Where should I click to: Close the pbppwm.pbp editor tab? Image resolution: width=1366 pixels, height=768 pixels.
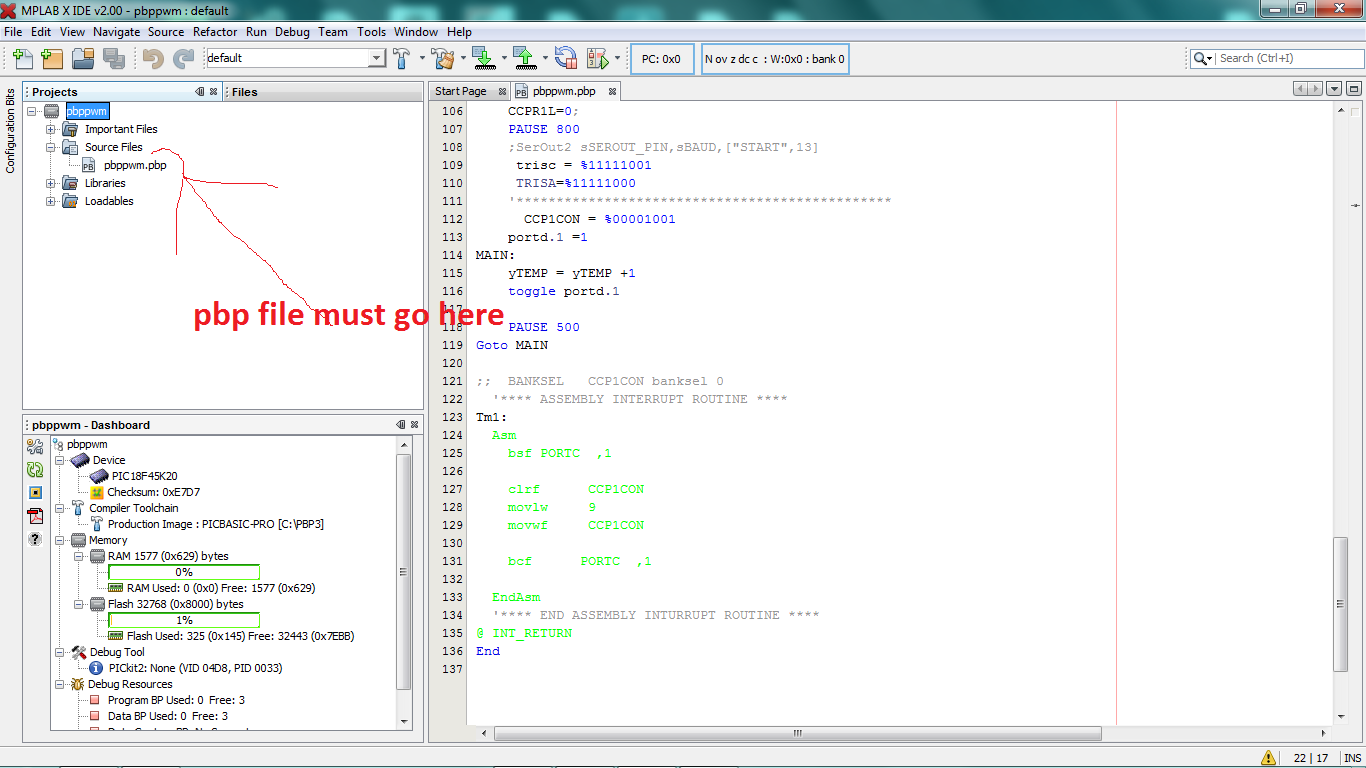click(611, 91)
